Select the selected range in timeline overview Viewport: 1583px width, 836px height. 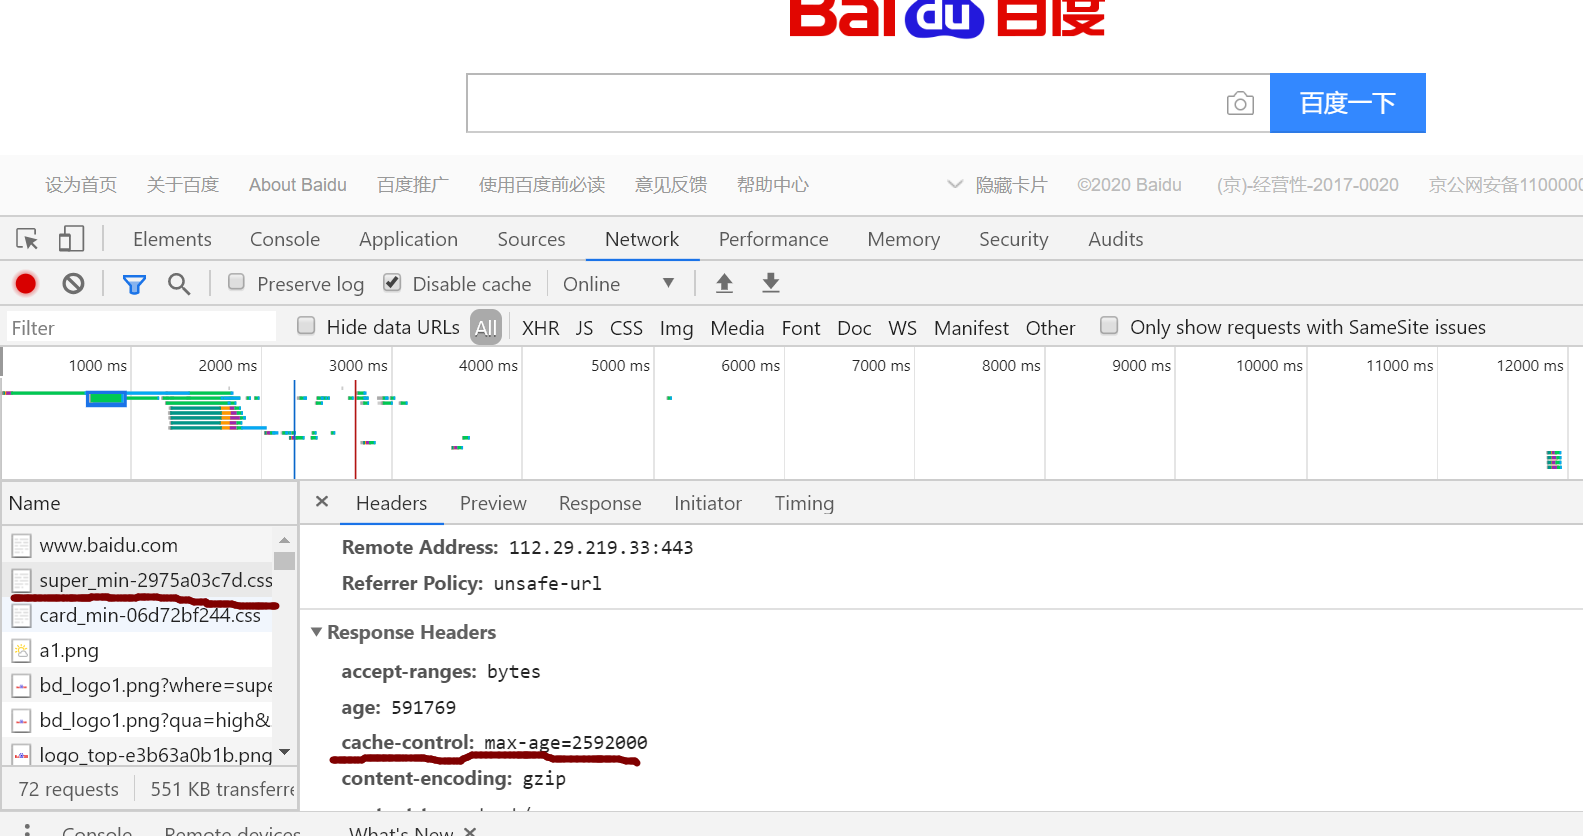(106, 398)
